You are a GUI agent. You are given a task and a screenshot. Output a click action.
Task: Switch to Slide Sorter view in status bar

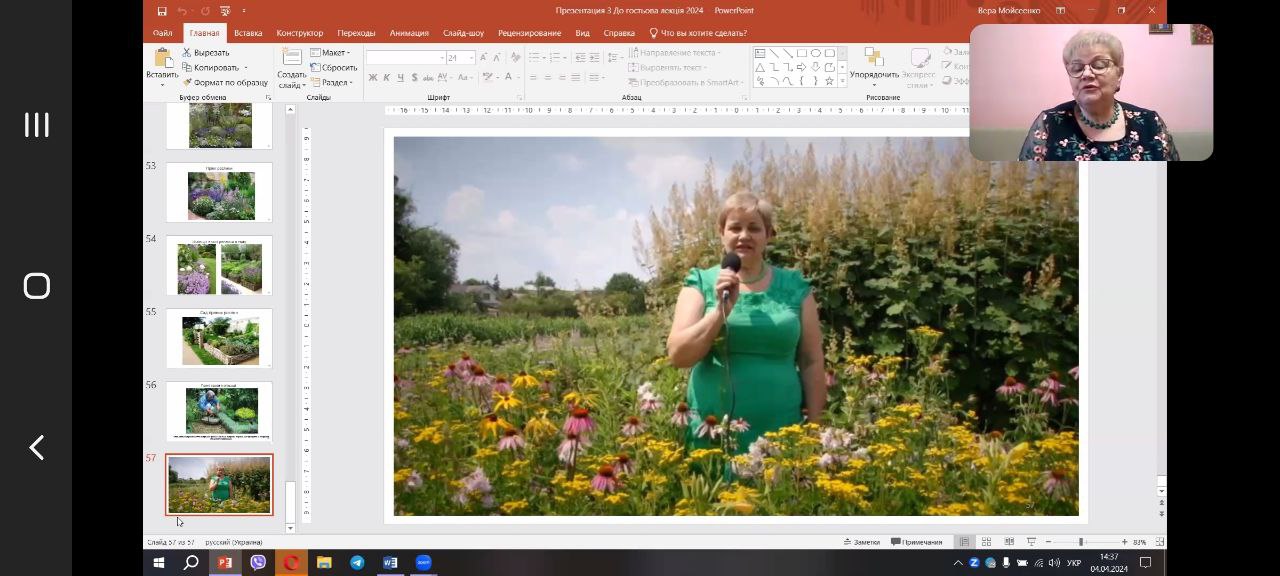(x=986, y=542)
